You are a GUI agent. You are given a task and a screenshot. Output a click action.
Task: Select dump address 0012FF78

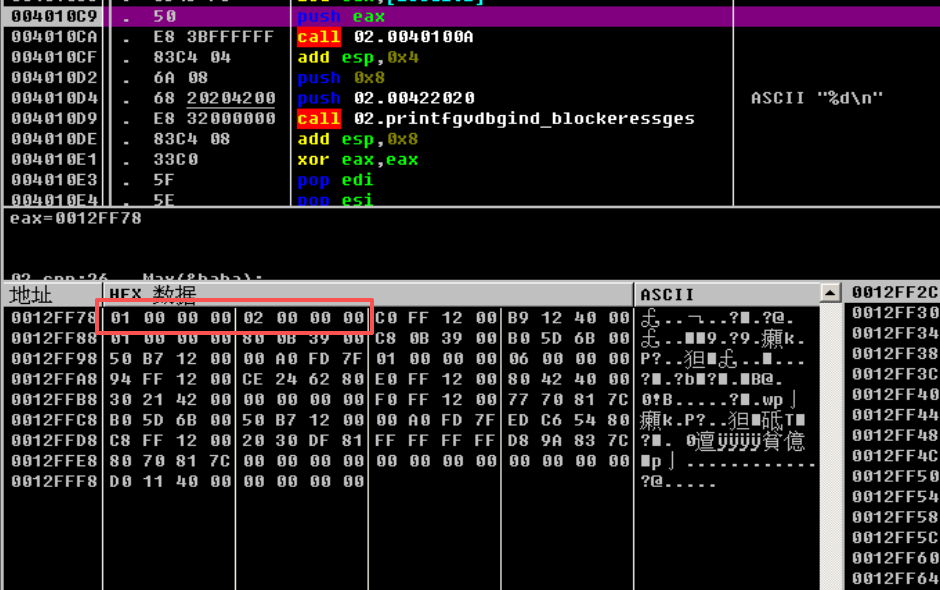tap(54, 318)
